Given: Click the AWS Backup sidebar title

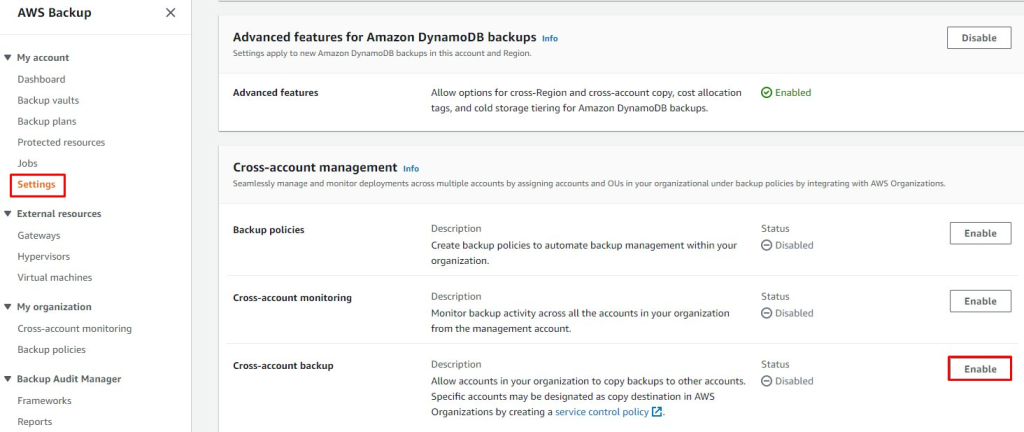Looking at the screenshot, I should (54, 12).
